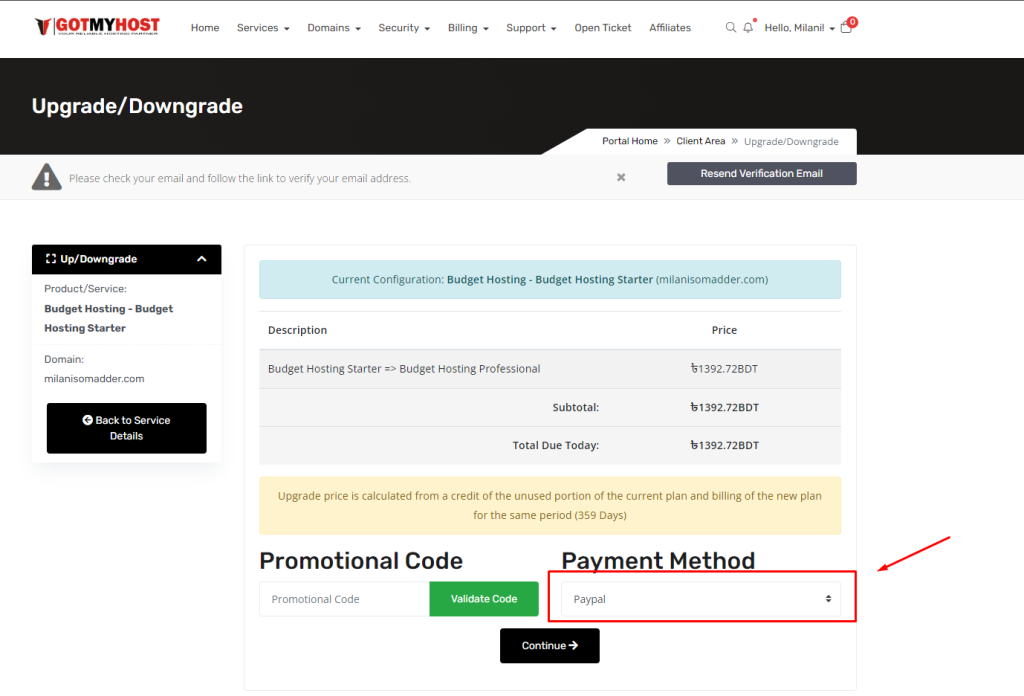Expand the Domains menu

(334, 28)
